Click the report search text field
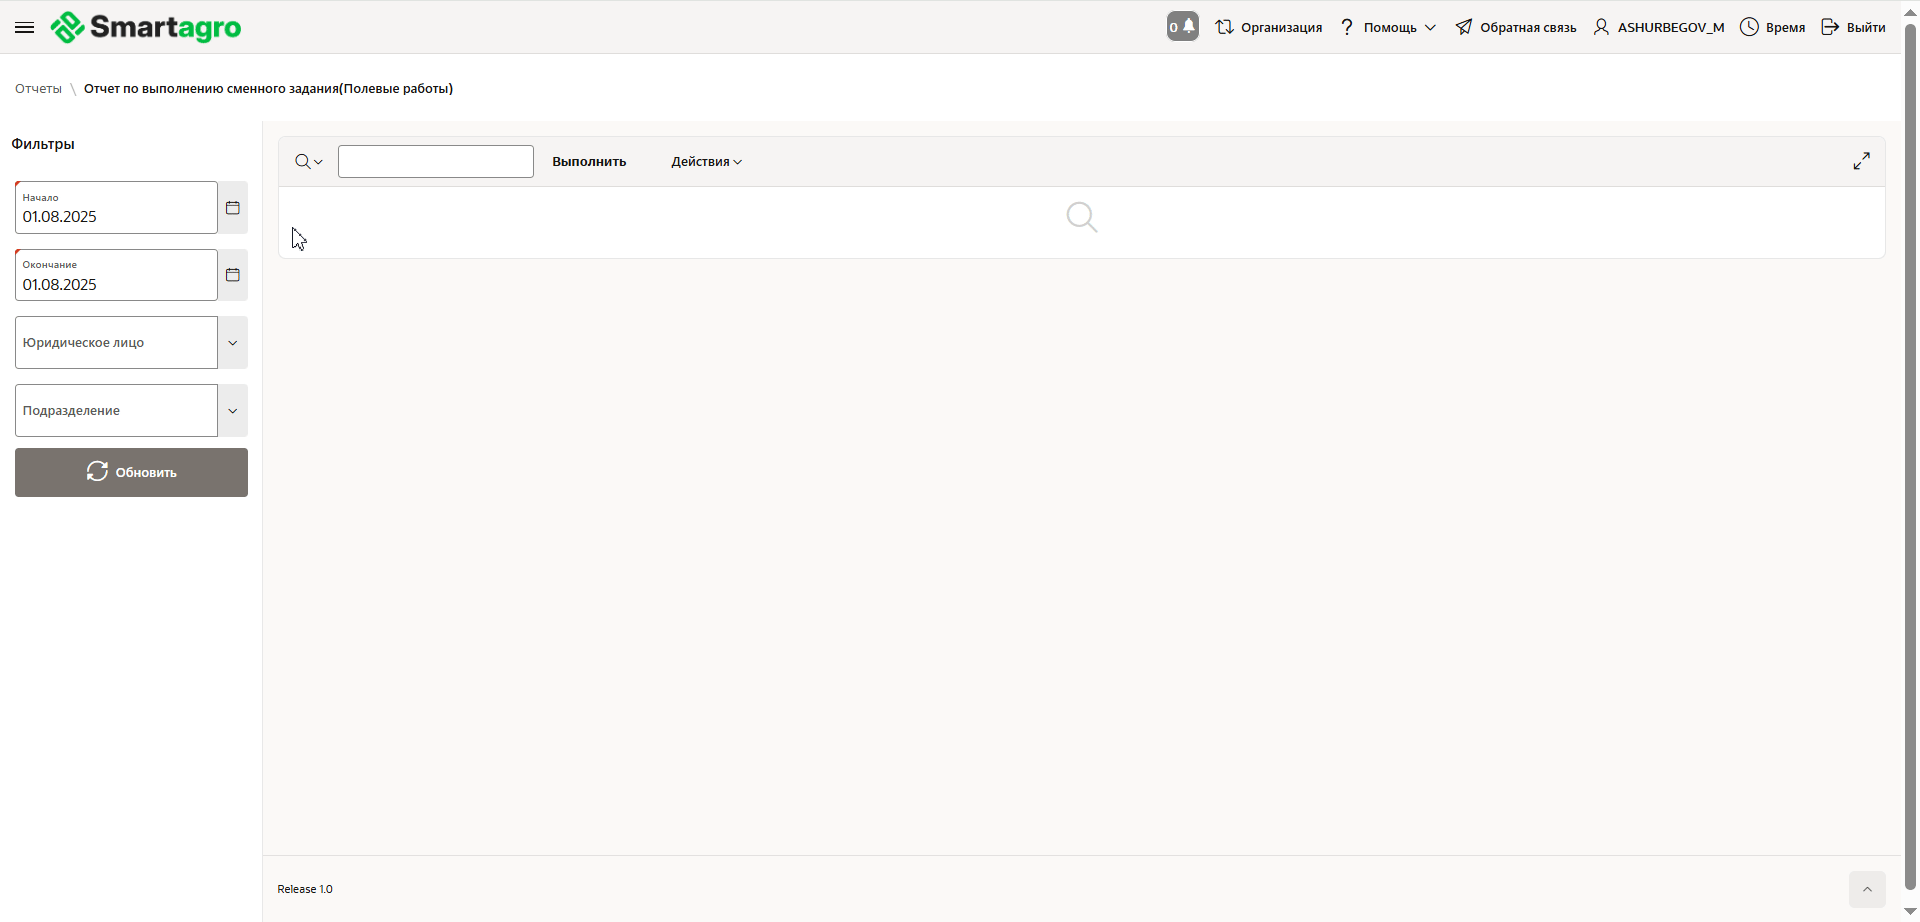This screenshot has width=1920, height=922. 435,162
